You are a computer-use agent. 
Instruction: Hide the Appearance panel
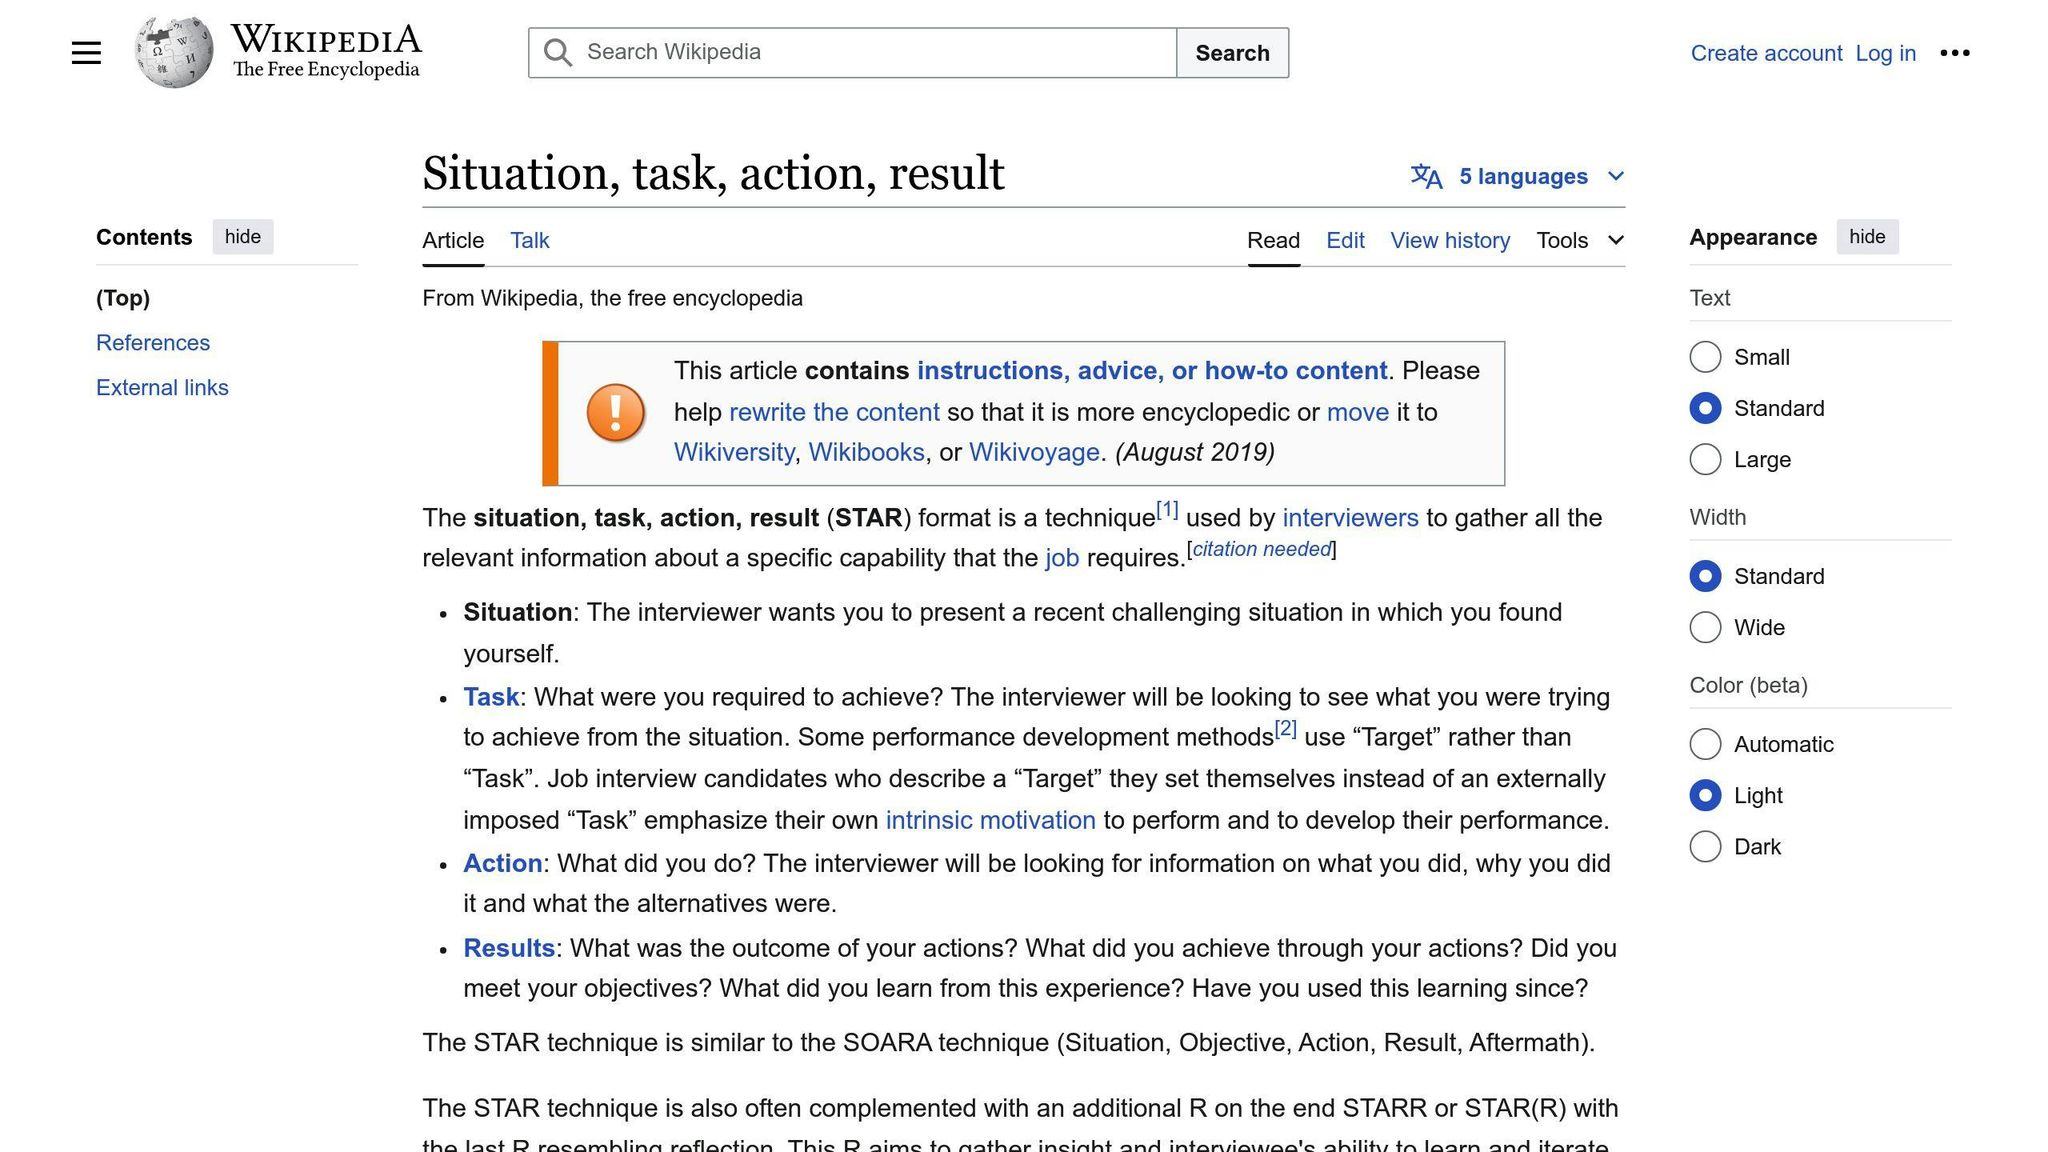(1867, 237)
